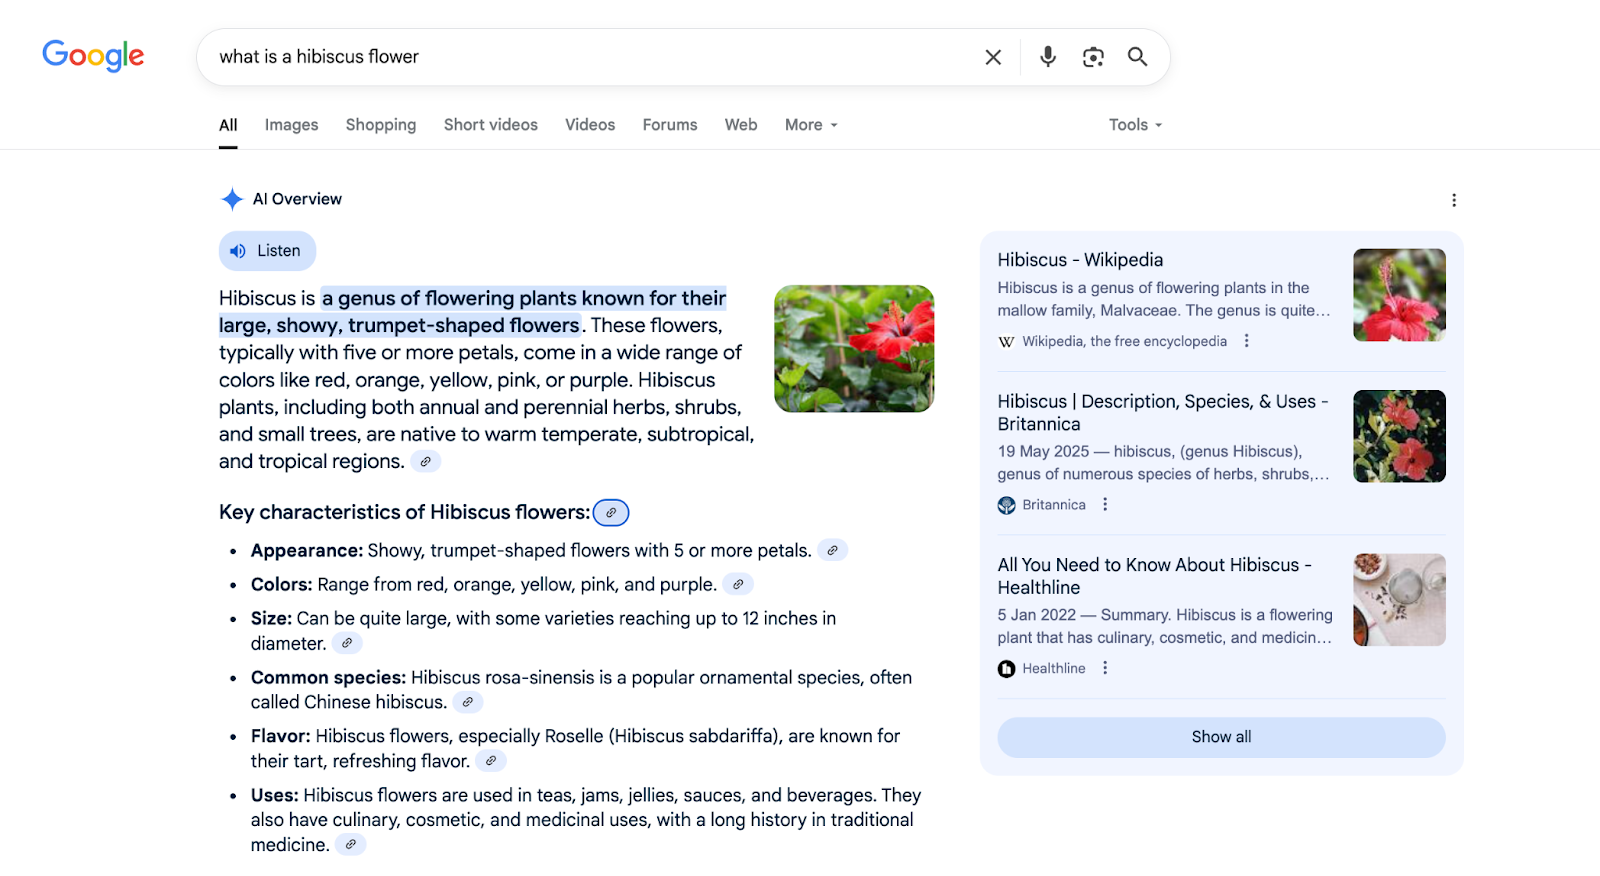This screenshot has height=876, width=1600.
Task: Click the source link after Appearance bullet
Action: (832, 551)
